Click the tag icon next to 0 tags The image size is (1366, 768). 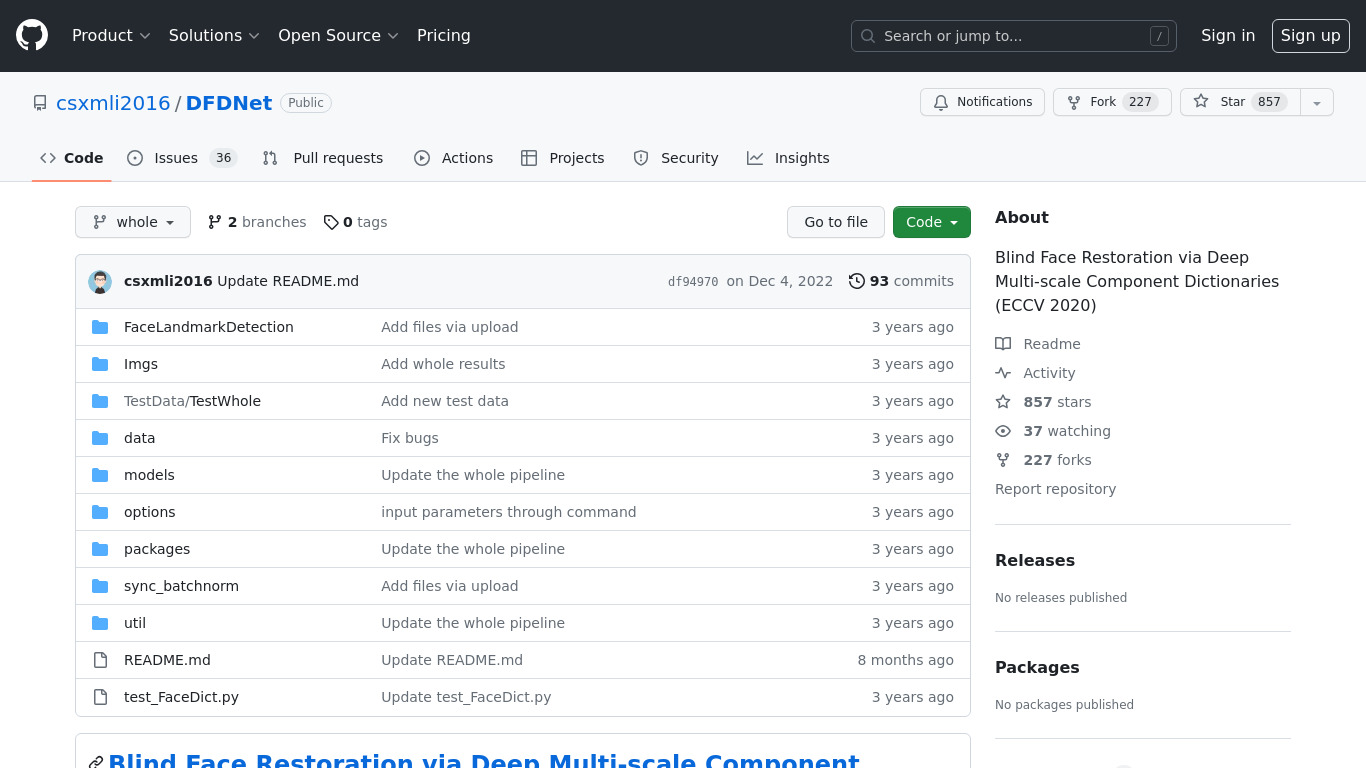coord(331,222)
